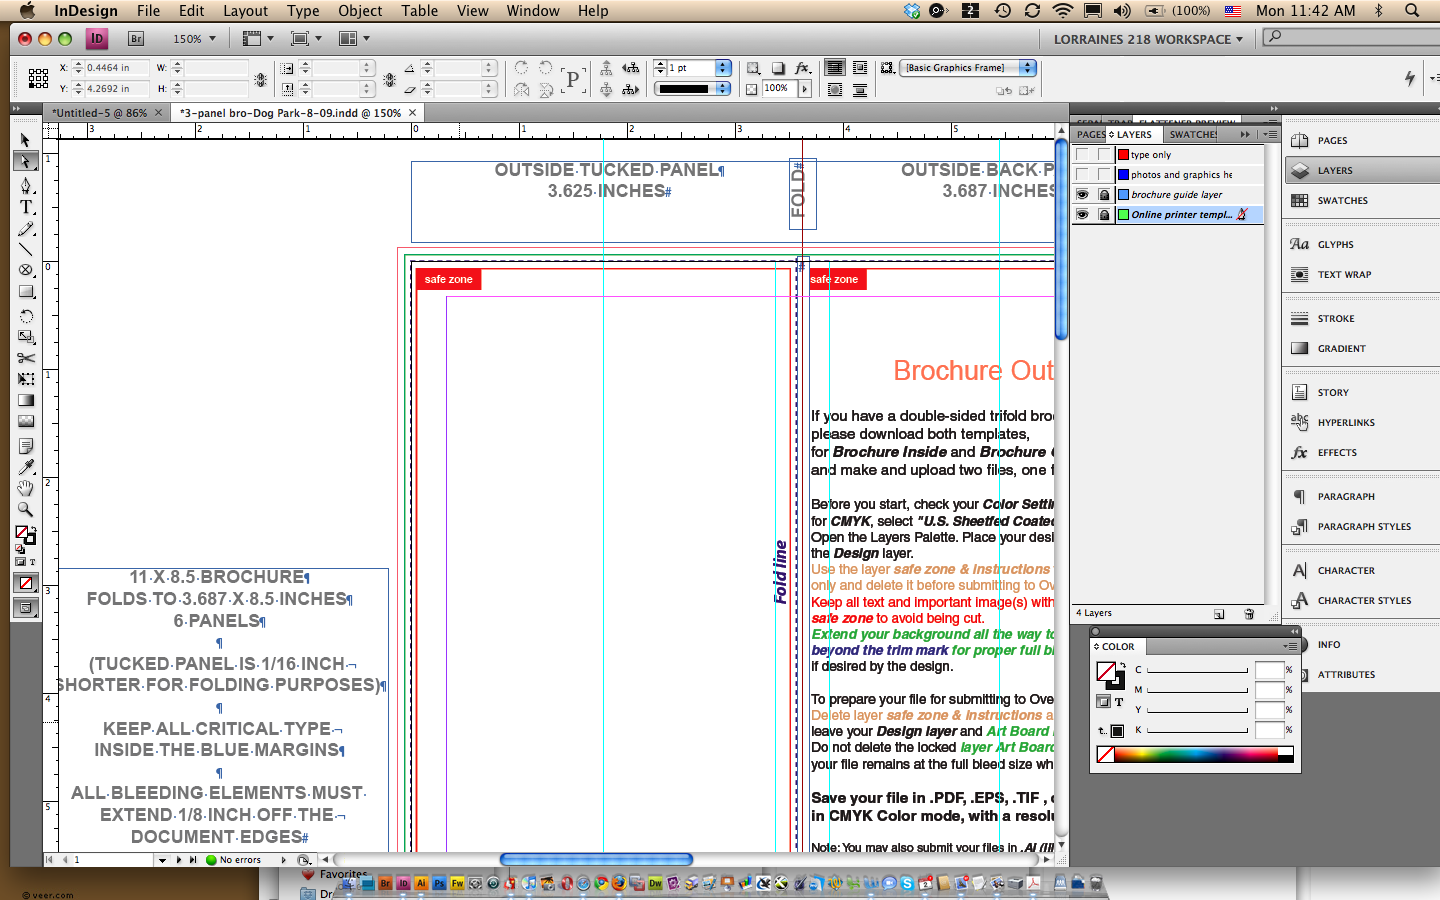The image size is (1440, 900).
Task: Open the View Options dropdown in application bar
Action: pos(258,39)
